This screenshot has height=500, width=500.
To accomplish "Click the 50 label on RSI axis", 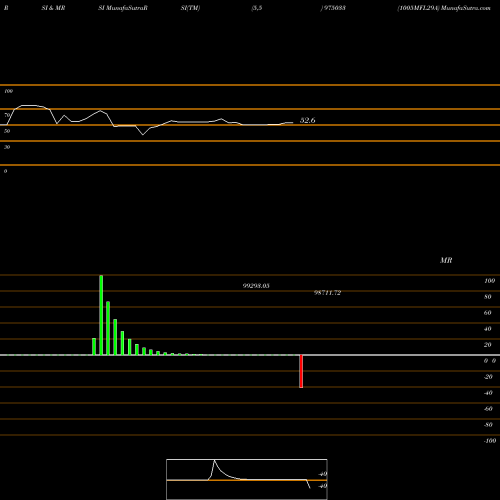I will pos(7,131).
